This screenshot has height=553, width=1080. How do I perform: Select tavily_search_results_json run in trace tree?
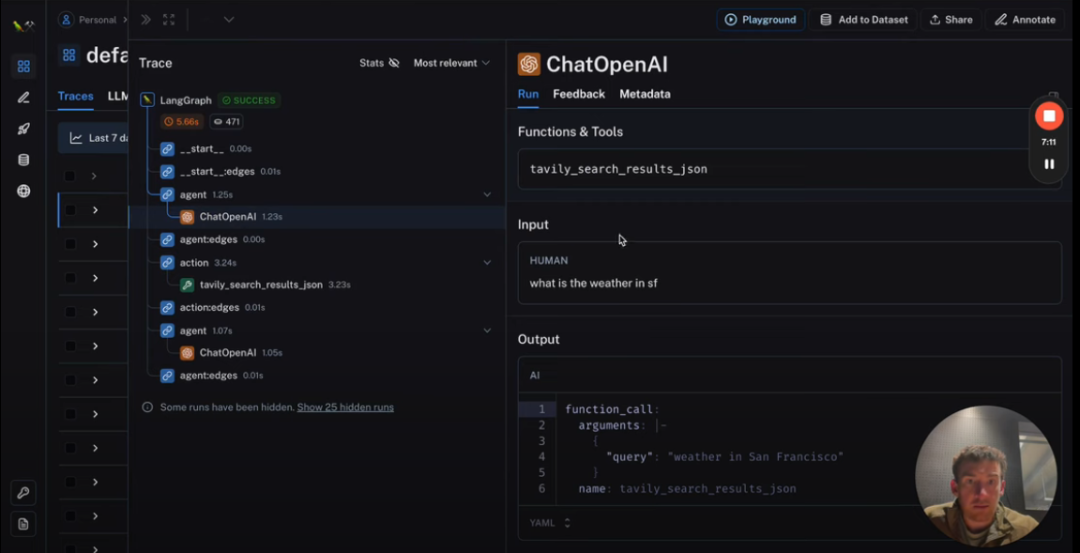coord(260,285)
